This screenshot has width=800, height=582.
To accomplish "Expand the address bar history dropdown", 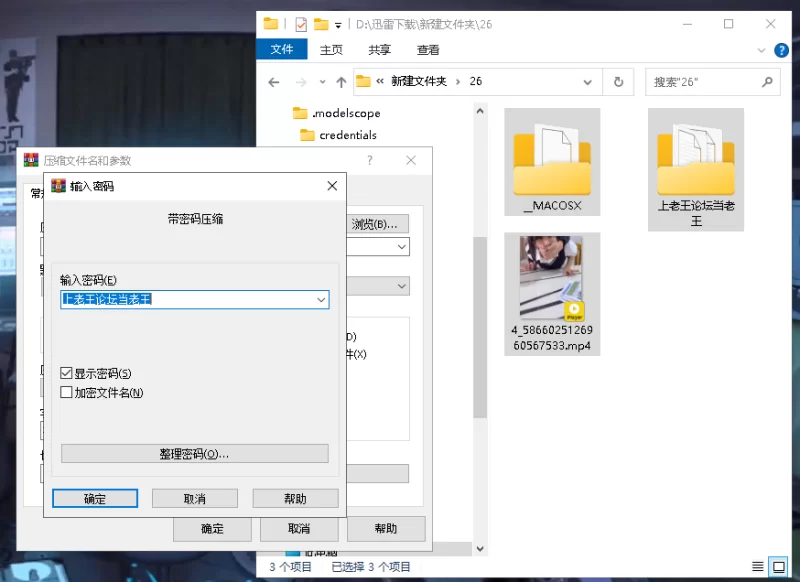I will pos(588,82).
